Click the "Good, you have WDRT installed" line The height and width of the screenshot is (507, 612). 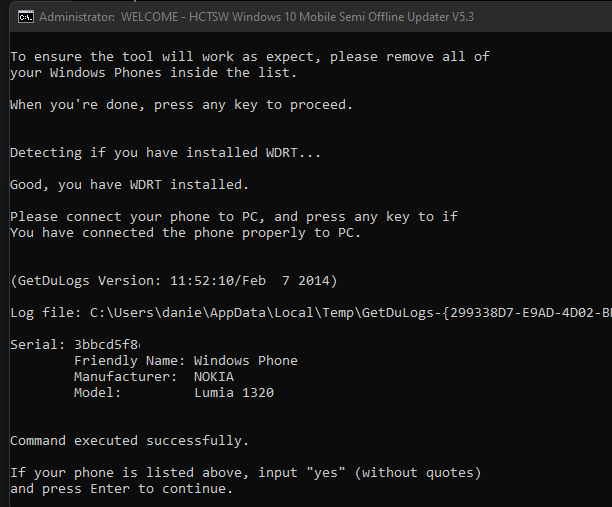[130, 185]
